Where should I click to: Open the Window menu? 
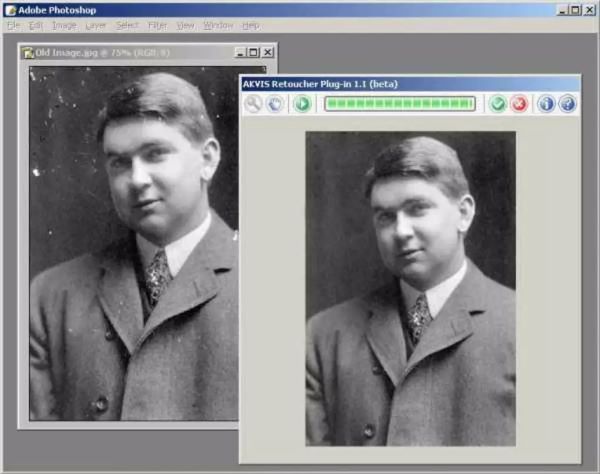point(216,25)
